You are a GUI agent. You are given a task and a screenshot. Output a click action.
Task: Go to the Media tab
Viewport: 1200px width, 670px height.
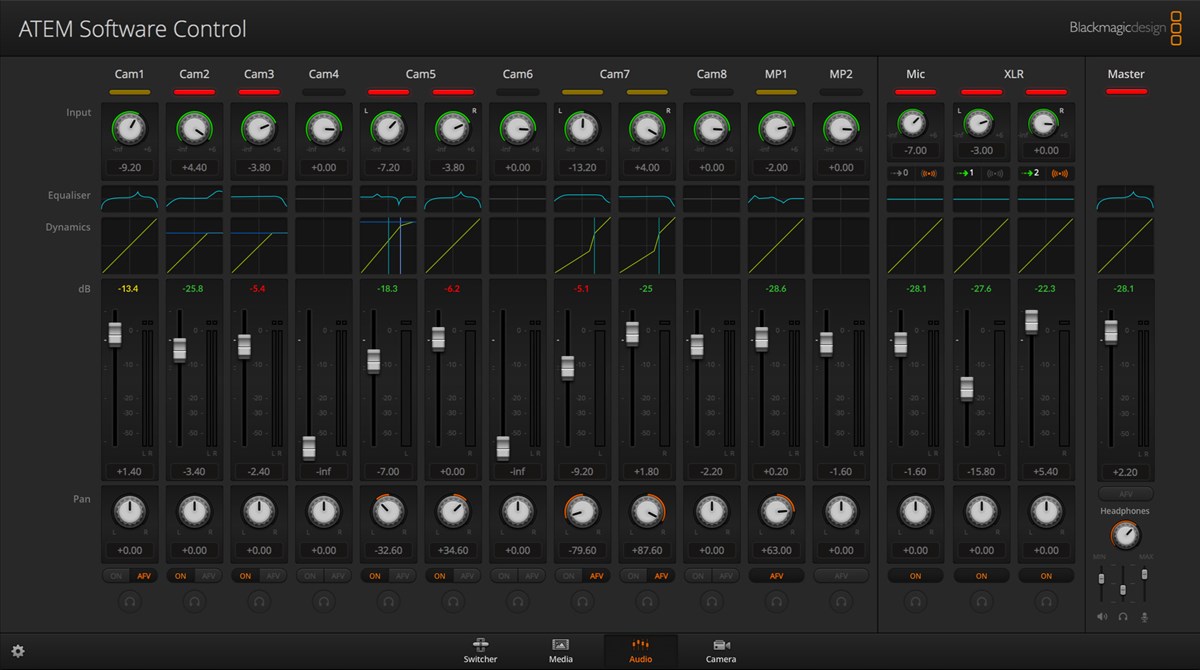(561, 651)
